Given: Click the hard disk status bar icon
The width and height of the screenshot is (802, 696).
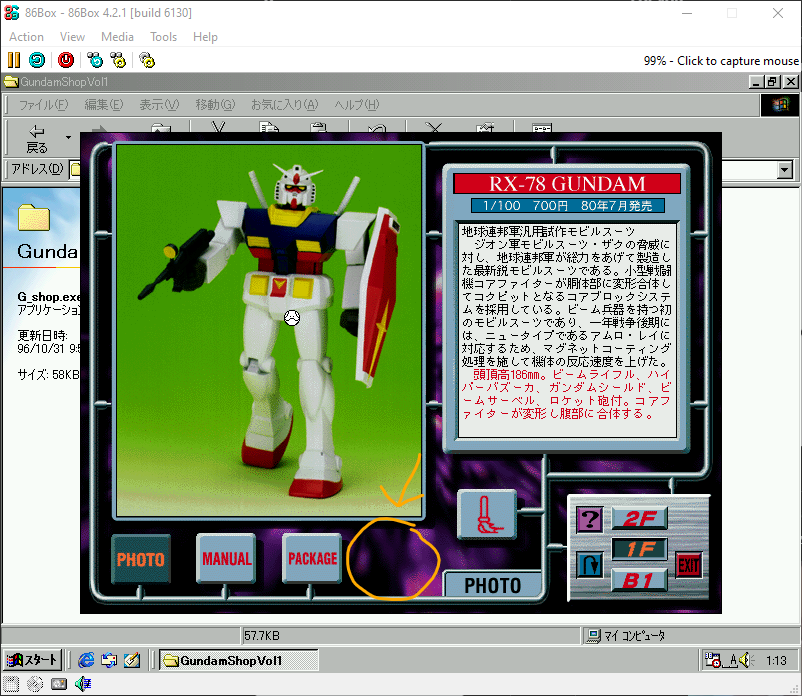Looking at the screenshot, I should 59,684.
